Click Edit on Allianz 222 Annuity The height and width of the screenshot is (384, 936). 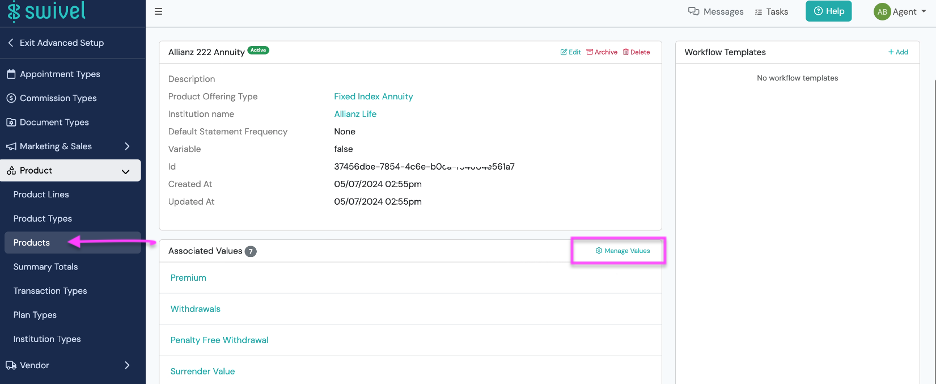click(x=571, y=52)
